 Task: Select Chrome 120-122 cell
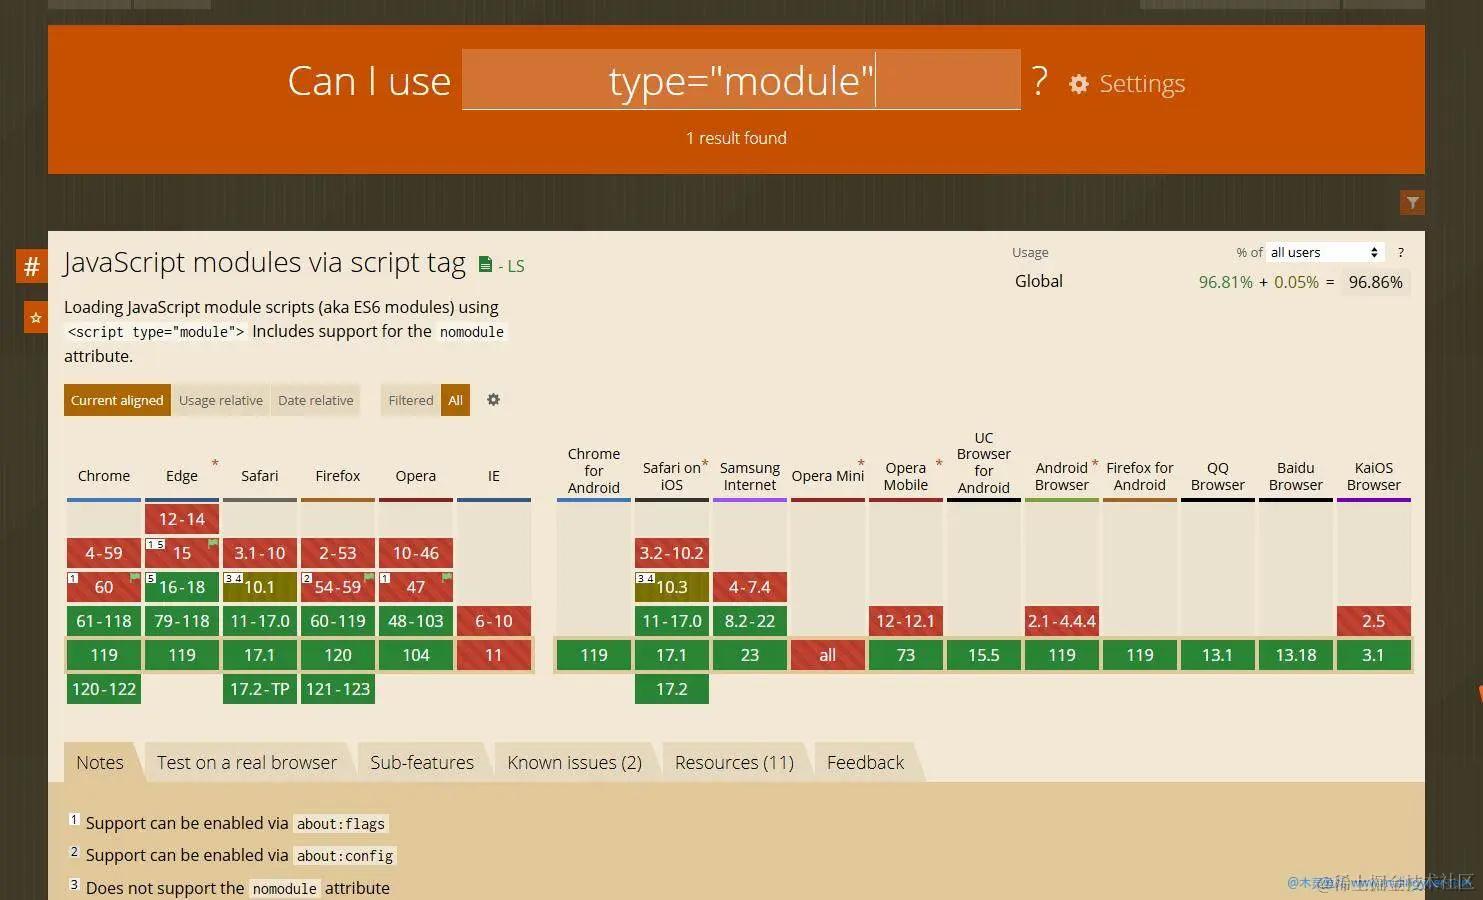[104, 689]
